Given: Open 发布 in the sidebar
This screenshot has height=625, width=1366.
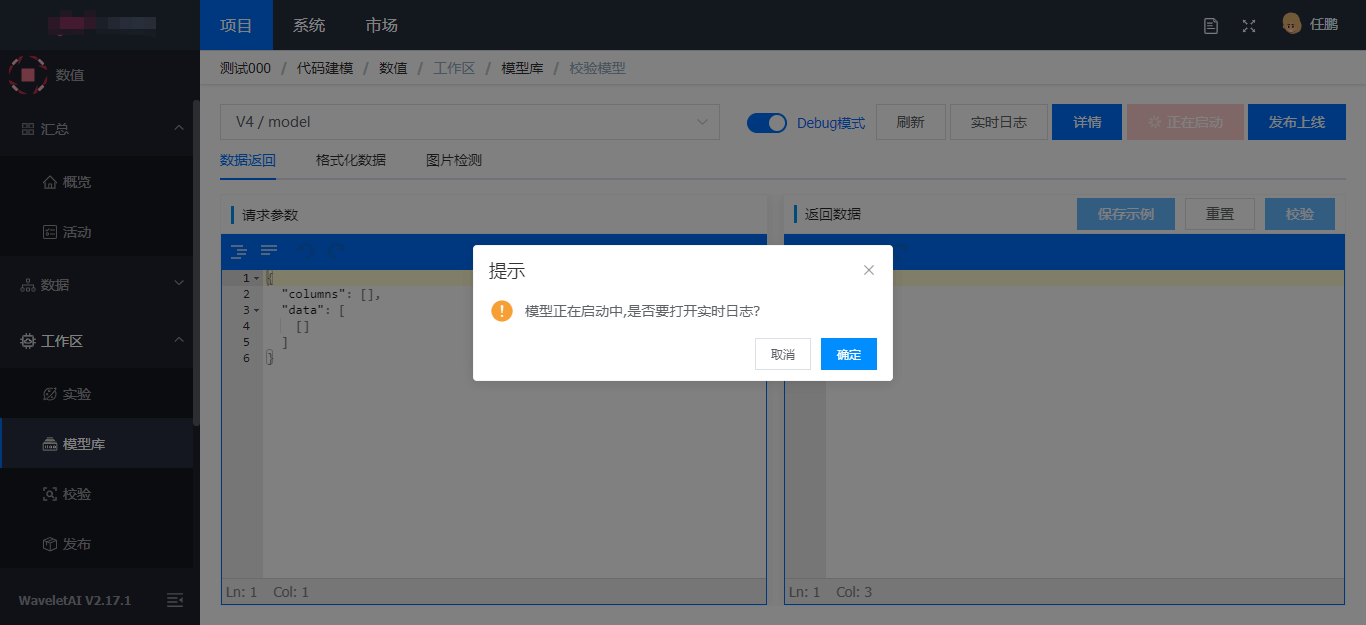Looking at the screenshot, I should [x=96, y=544].
